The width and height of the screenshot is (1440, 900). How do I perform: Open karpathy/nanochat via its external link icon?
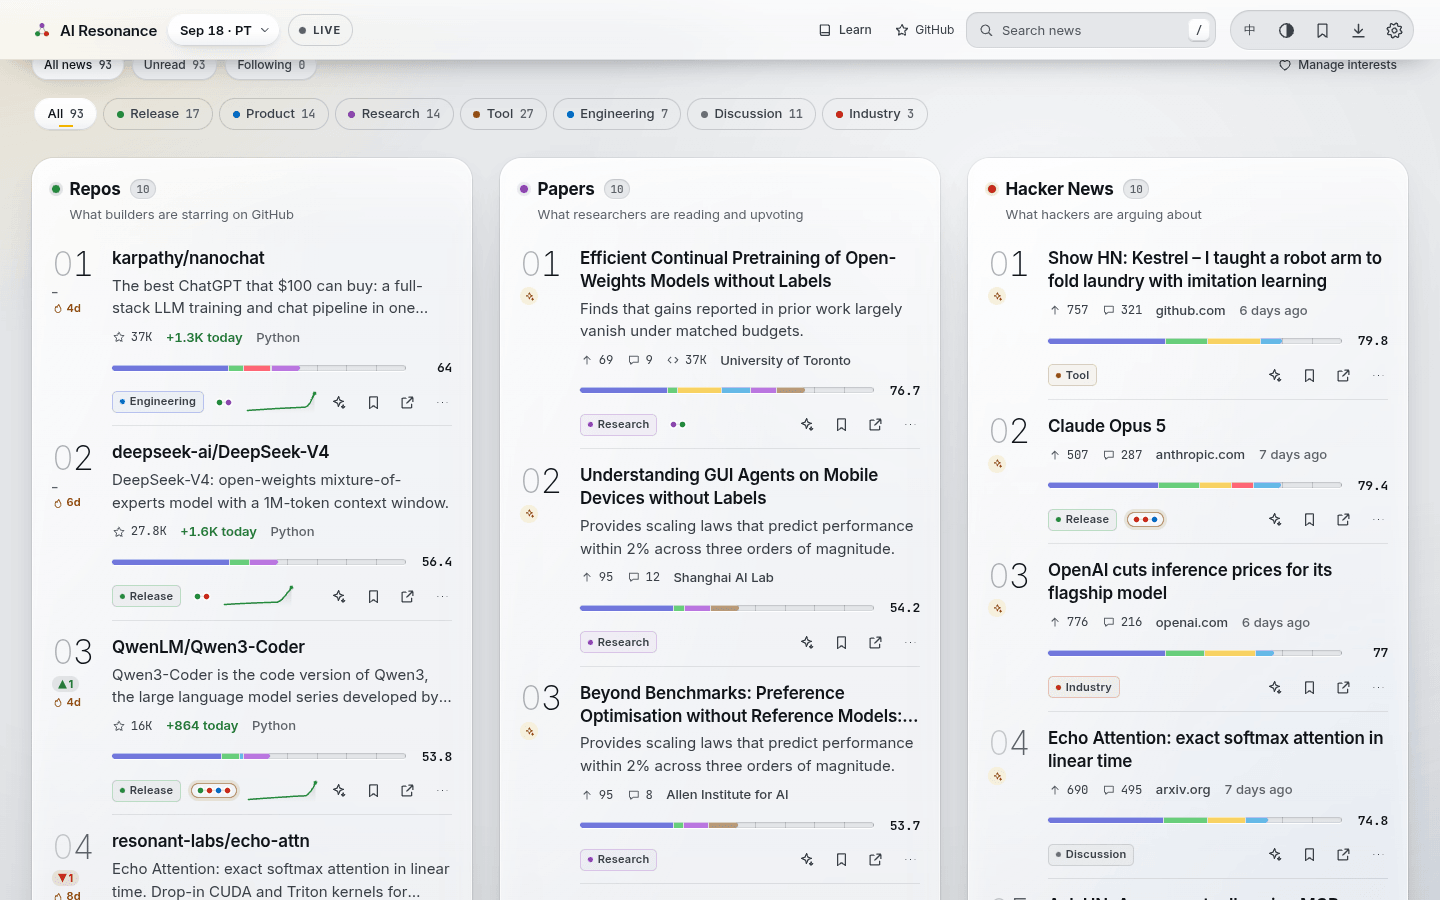pos(407,402)
